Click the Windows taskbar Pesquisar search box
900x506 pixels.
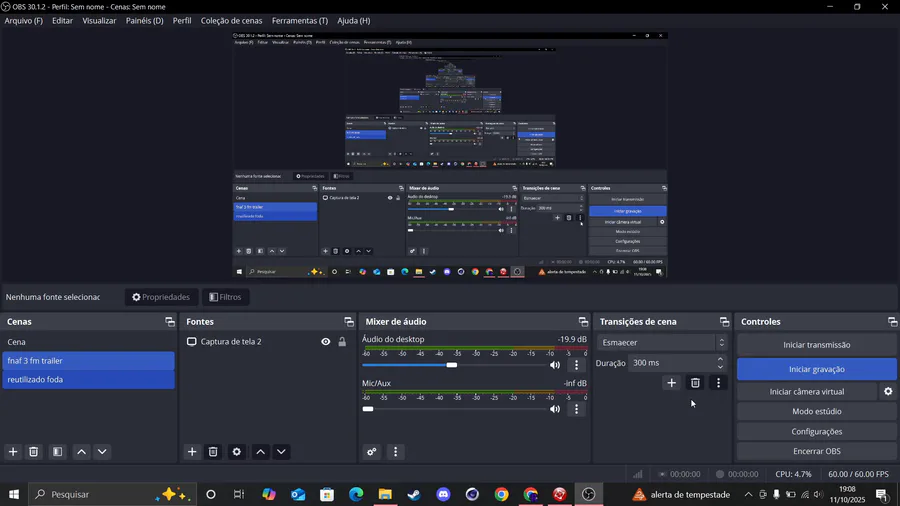(112, 494)
